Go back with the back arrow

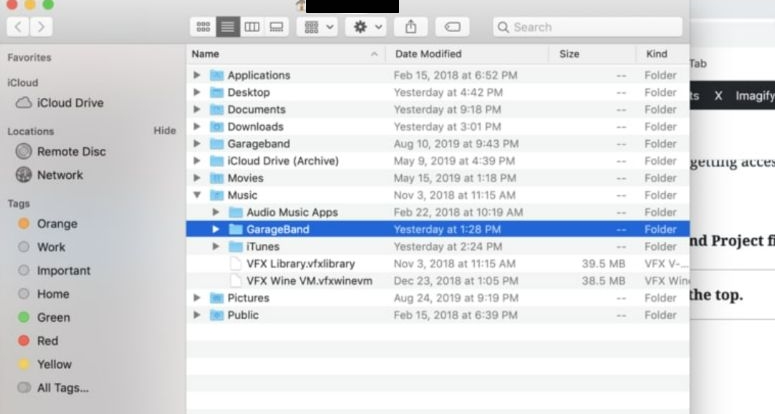[18, 27]
